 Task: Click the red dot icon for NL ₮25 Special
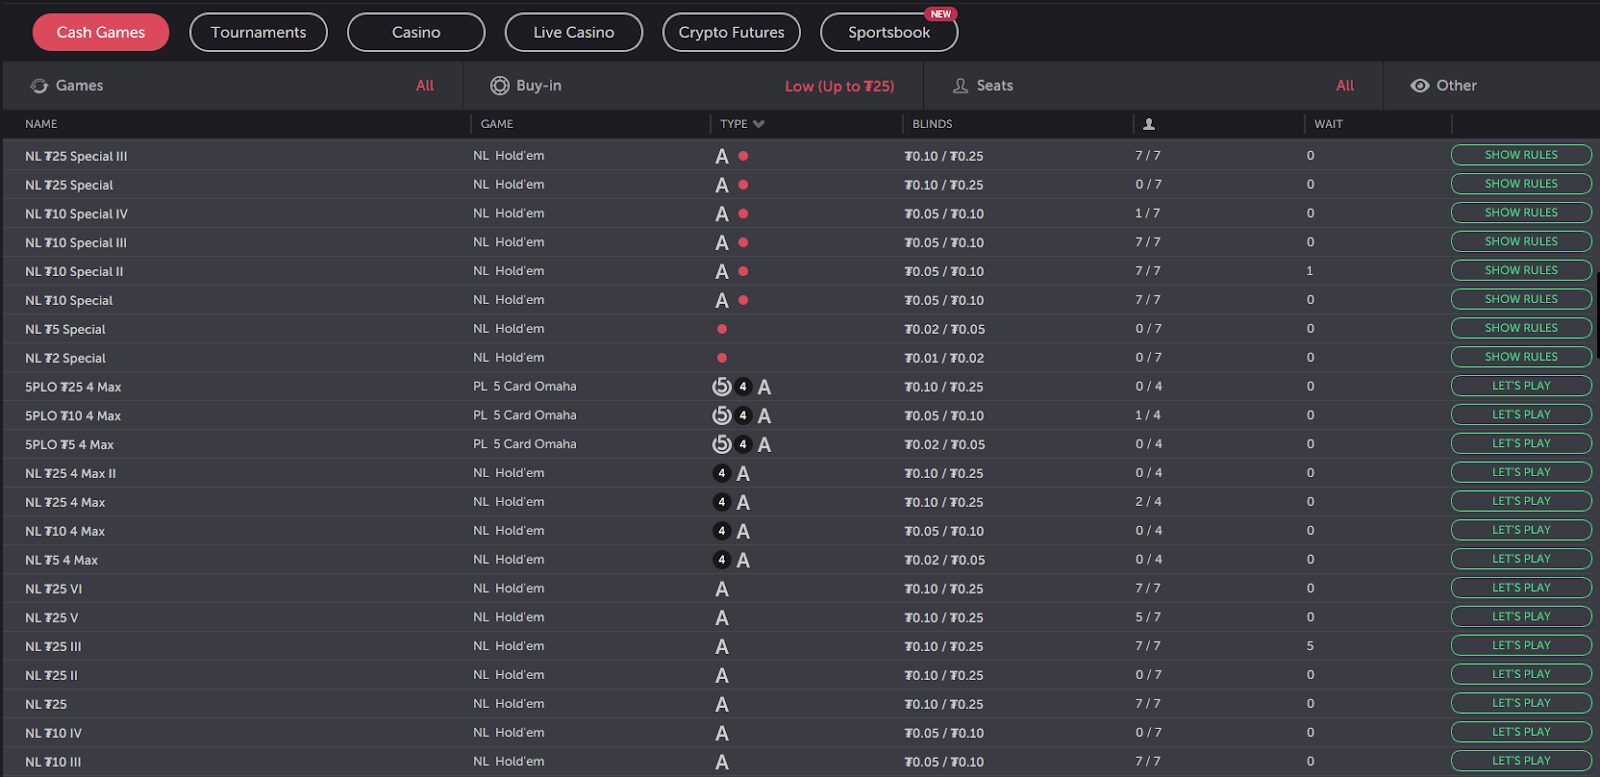tap(743, 185)
